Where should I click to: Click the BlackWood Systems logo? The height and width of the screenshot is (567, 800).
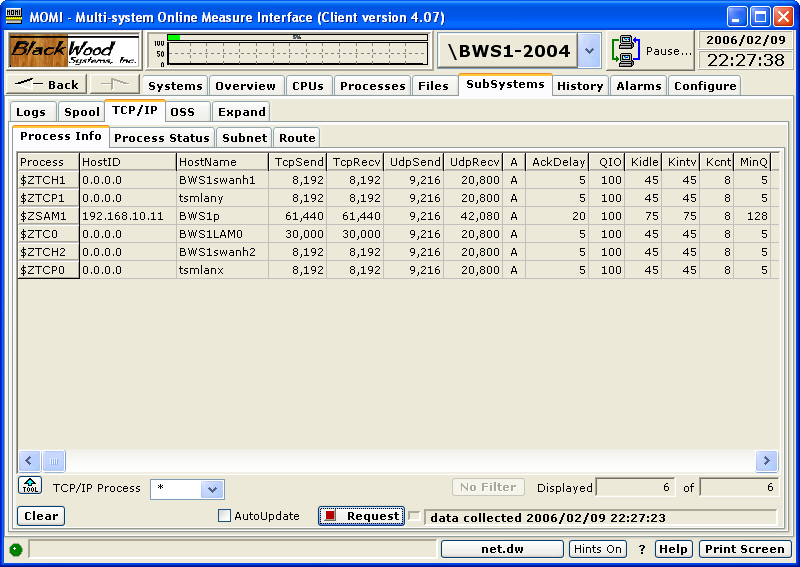(x=74, y=51)
